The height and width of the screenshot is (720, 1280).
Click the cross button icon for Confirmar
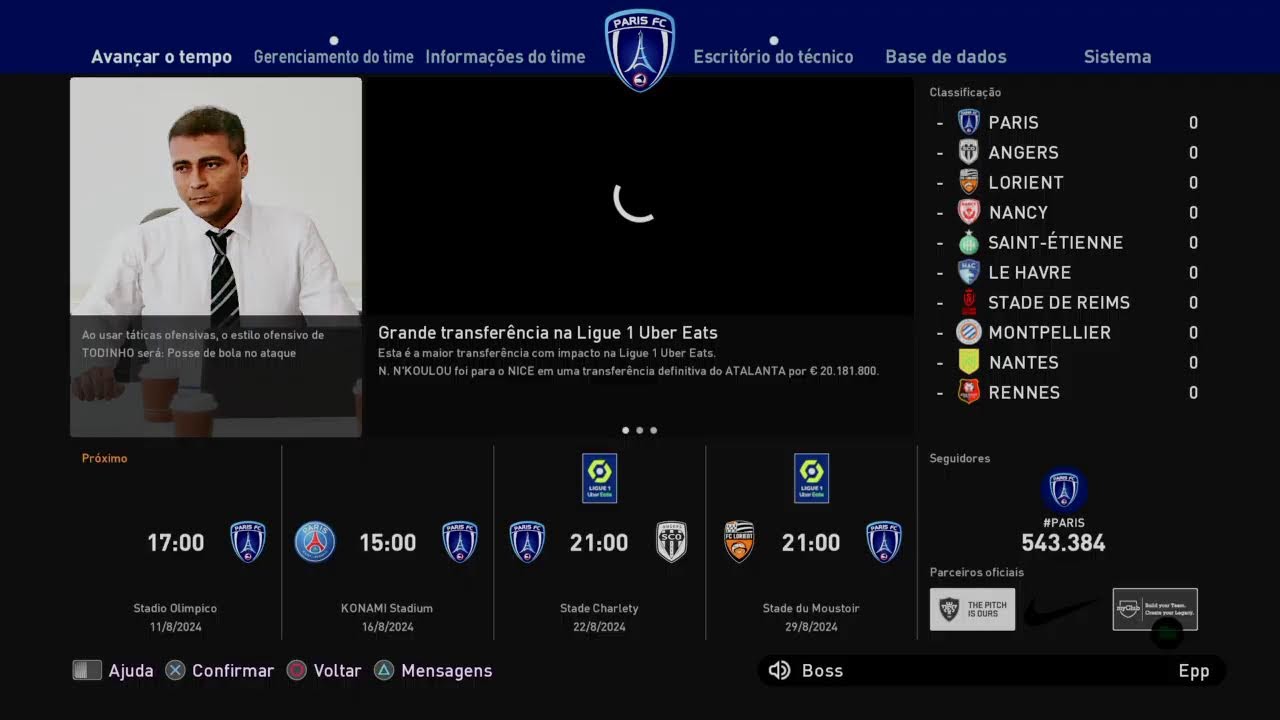175,670
